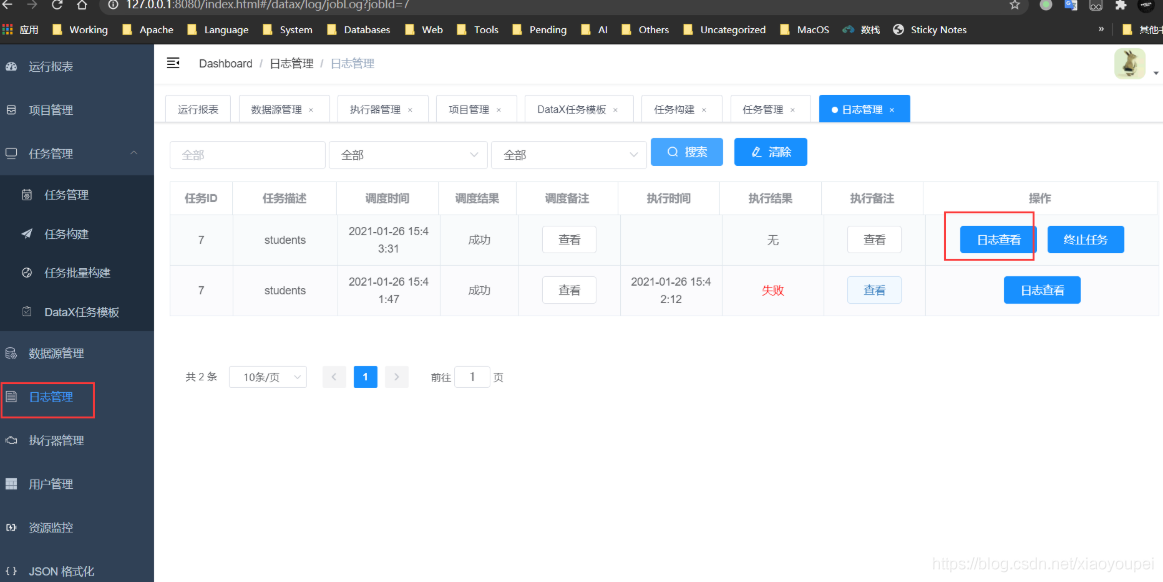Close the 执行器管理 tab

[409, 110]
